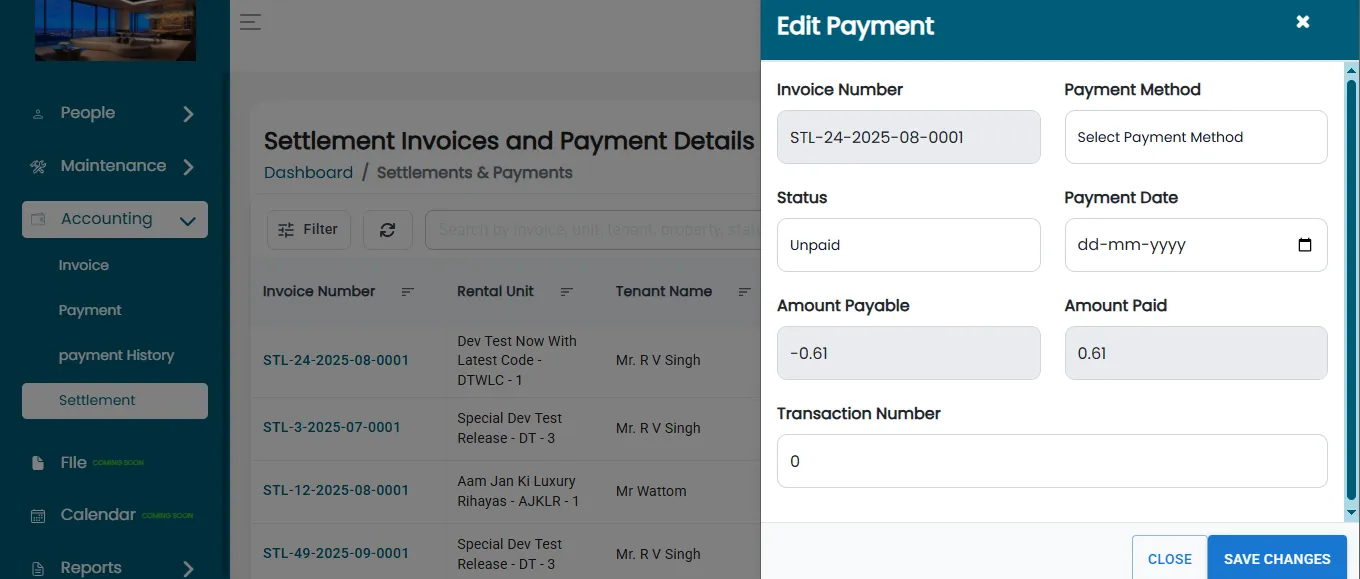
Task: Click the hamburger menu icon
Action: click(250, 22)
